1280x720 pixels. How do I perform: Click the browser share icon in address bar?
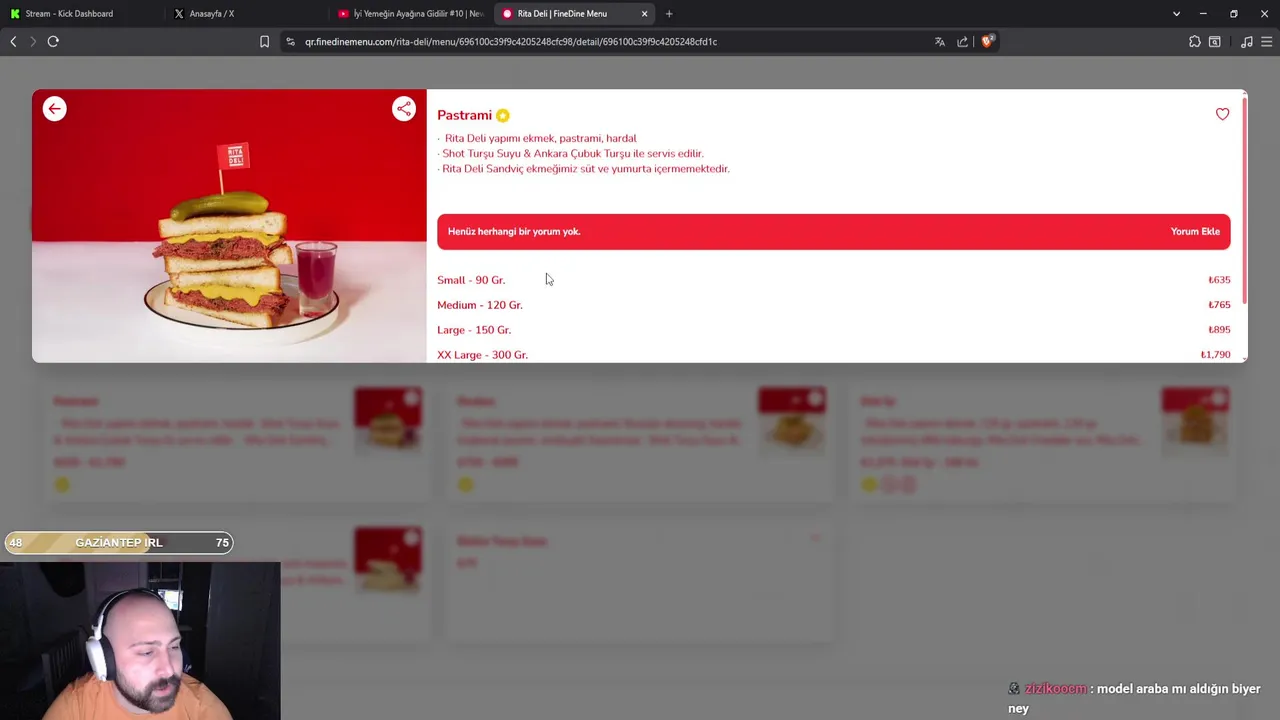click(x=962, y=41)
